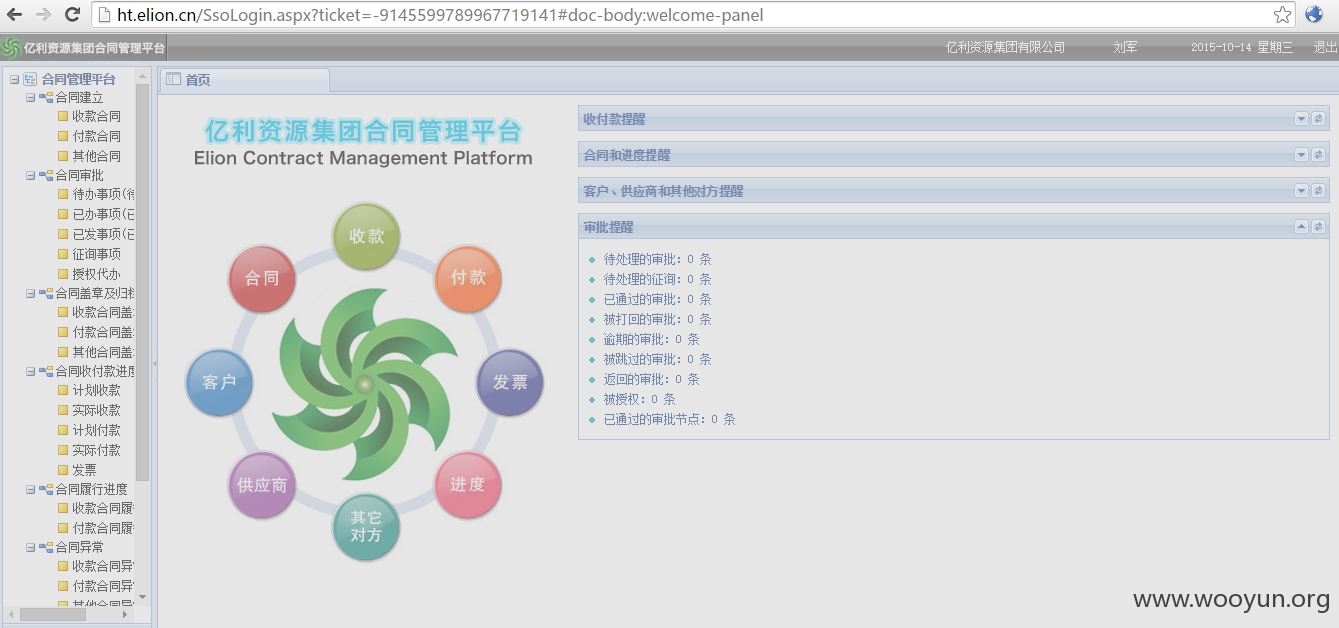Click 逾期的审批: 0 条

[x=651, y=339]
